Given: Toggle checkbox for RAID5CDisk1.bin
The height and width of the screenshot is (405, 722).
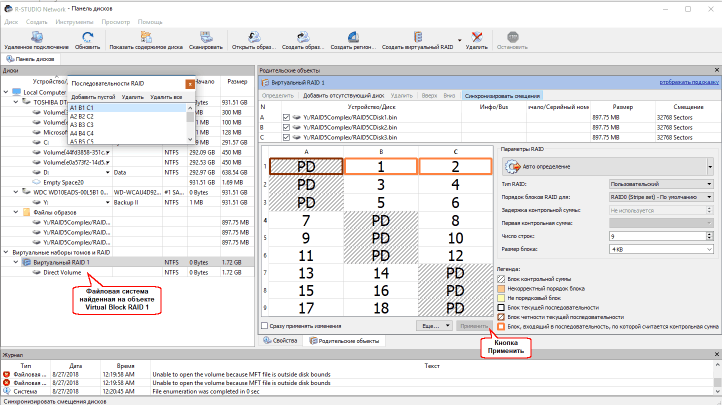Looking at the screenshot, I should pyautogui.click(x=286, y=118).
